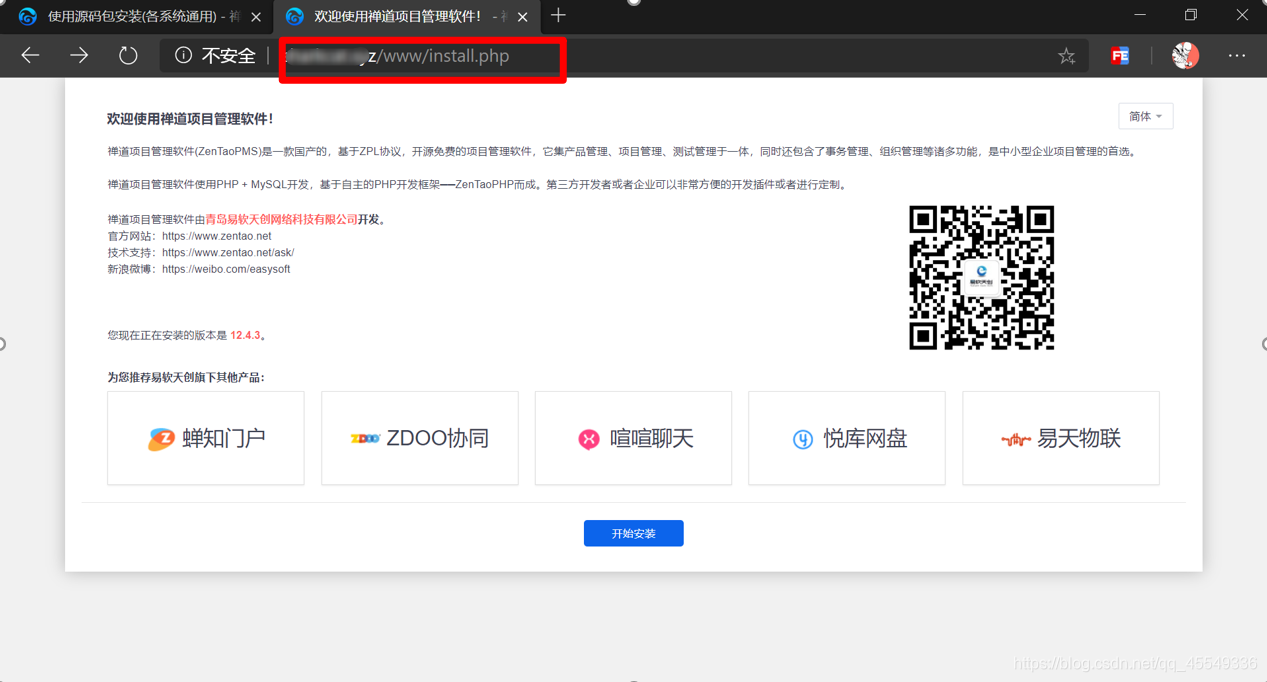This screenshot has width=1267, height=682.
Task: Click the 蝉知门户 product card
Action: [x=206, y=438]
